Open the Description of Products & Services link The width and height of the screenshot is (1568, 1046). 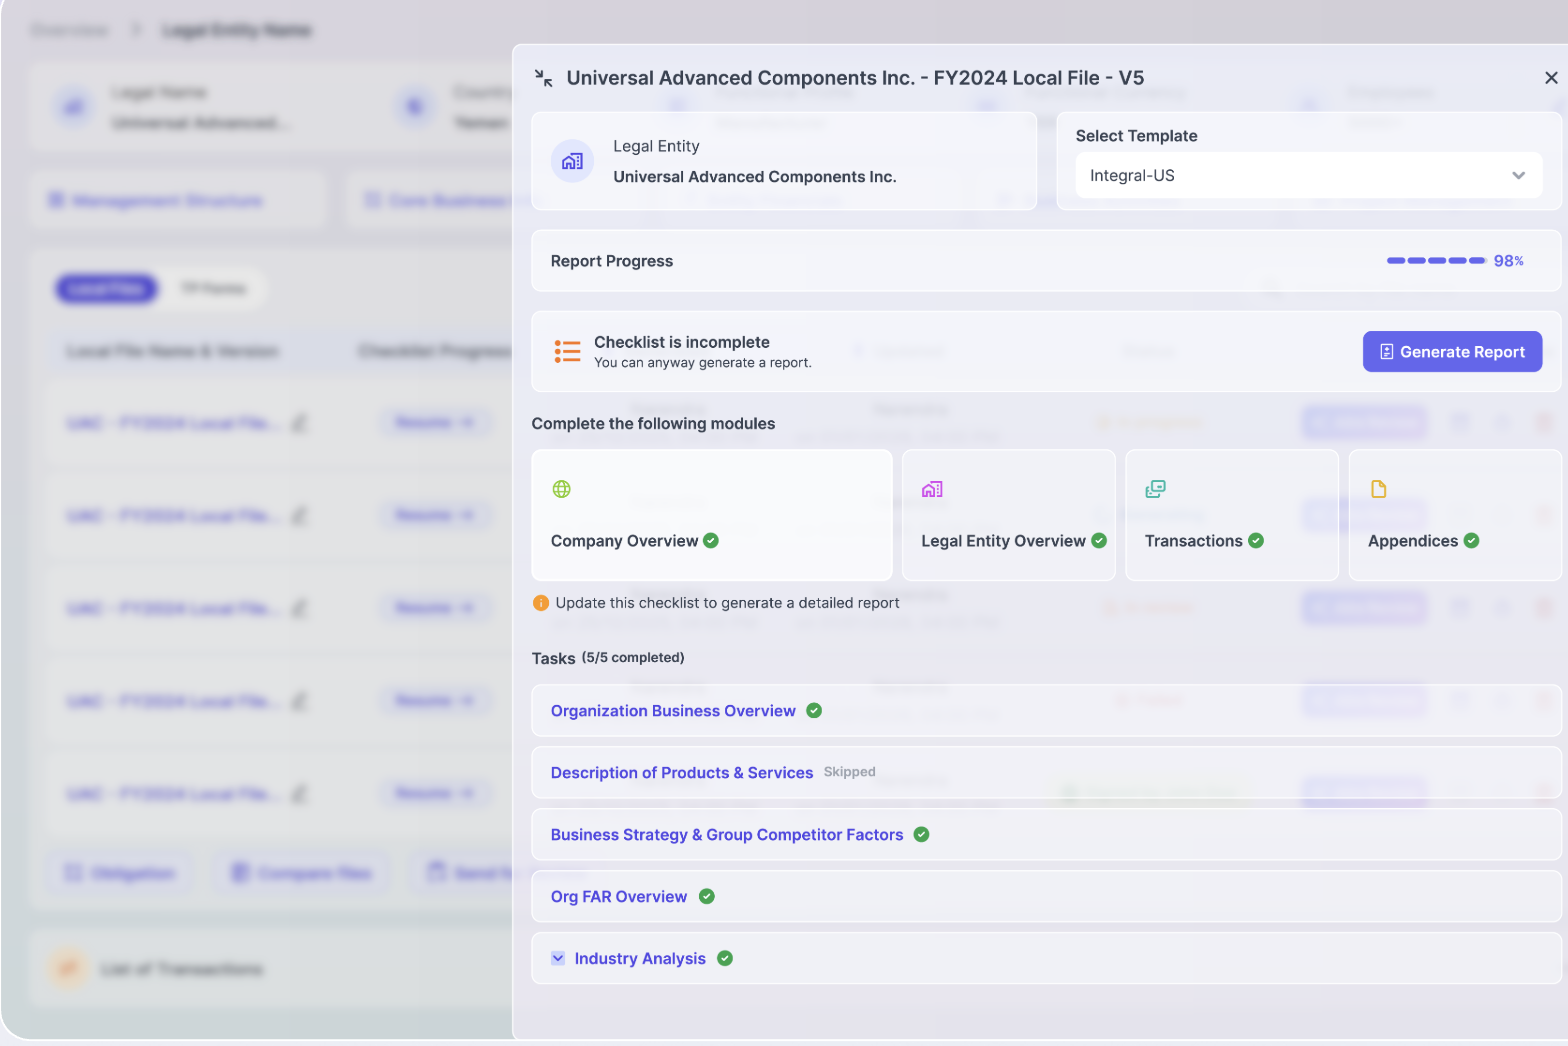[x=682, y=773]
